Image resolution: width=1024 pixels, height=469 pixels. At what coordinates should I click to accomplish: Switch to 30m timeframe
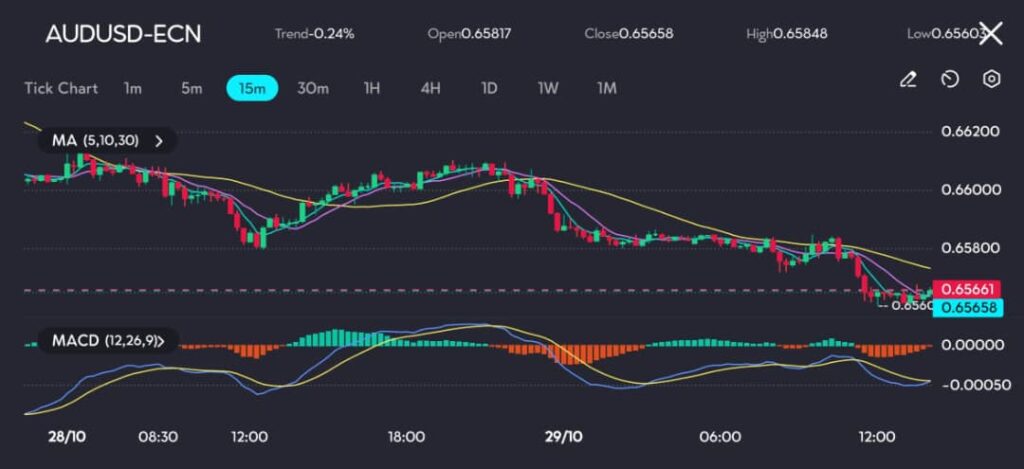coord(313,88)
